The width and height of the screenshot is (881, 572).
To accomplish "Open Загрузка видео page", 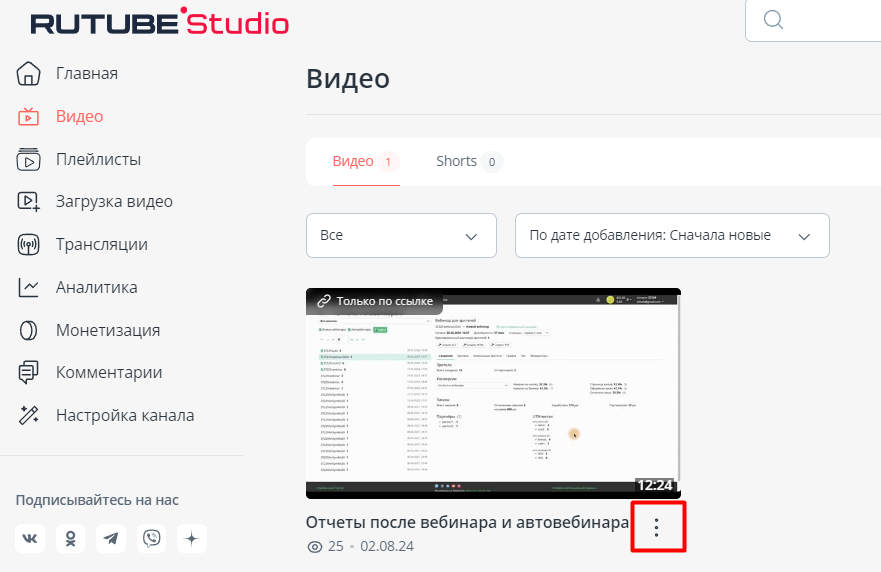I will coord(113,201).
